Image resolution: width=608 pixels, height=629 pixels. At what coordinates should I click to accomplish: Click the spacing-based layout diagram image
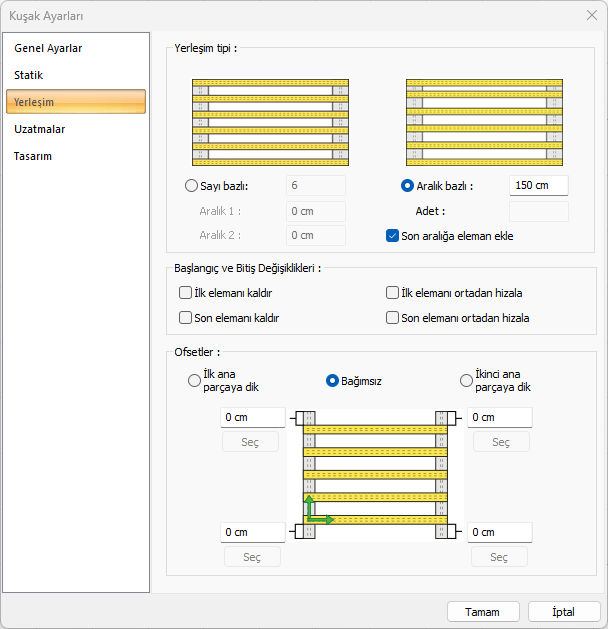[483, 121]
